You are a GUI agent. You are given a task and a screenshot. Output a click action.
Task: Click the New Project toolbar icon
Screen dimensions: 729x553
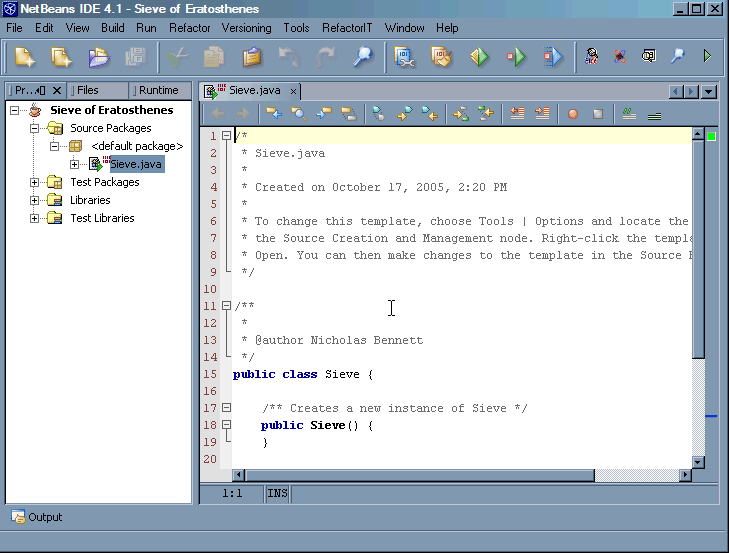24,57
